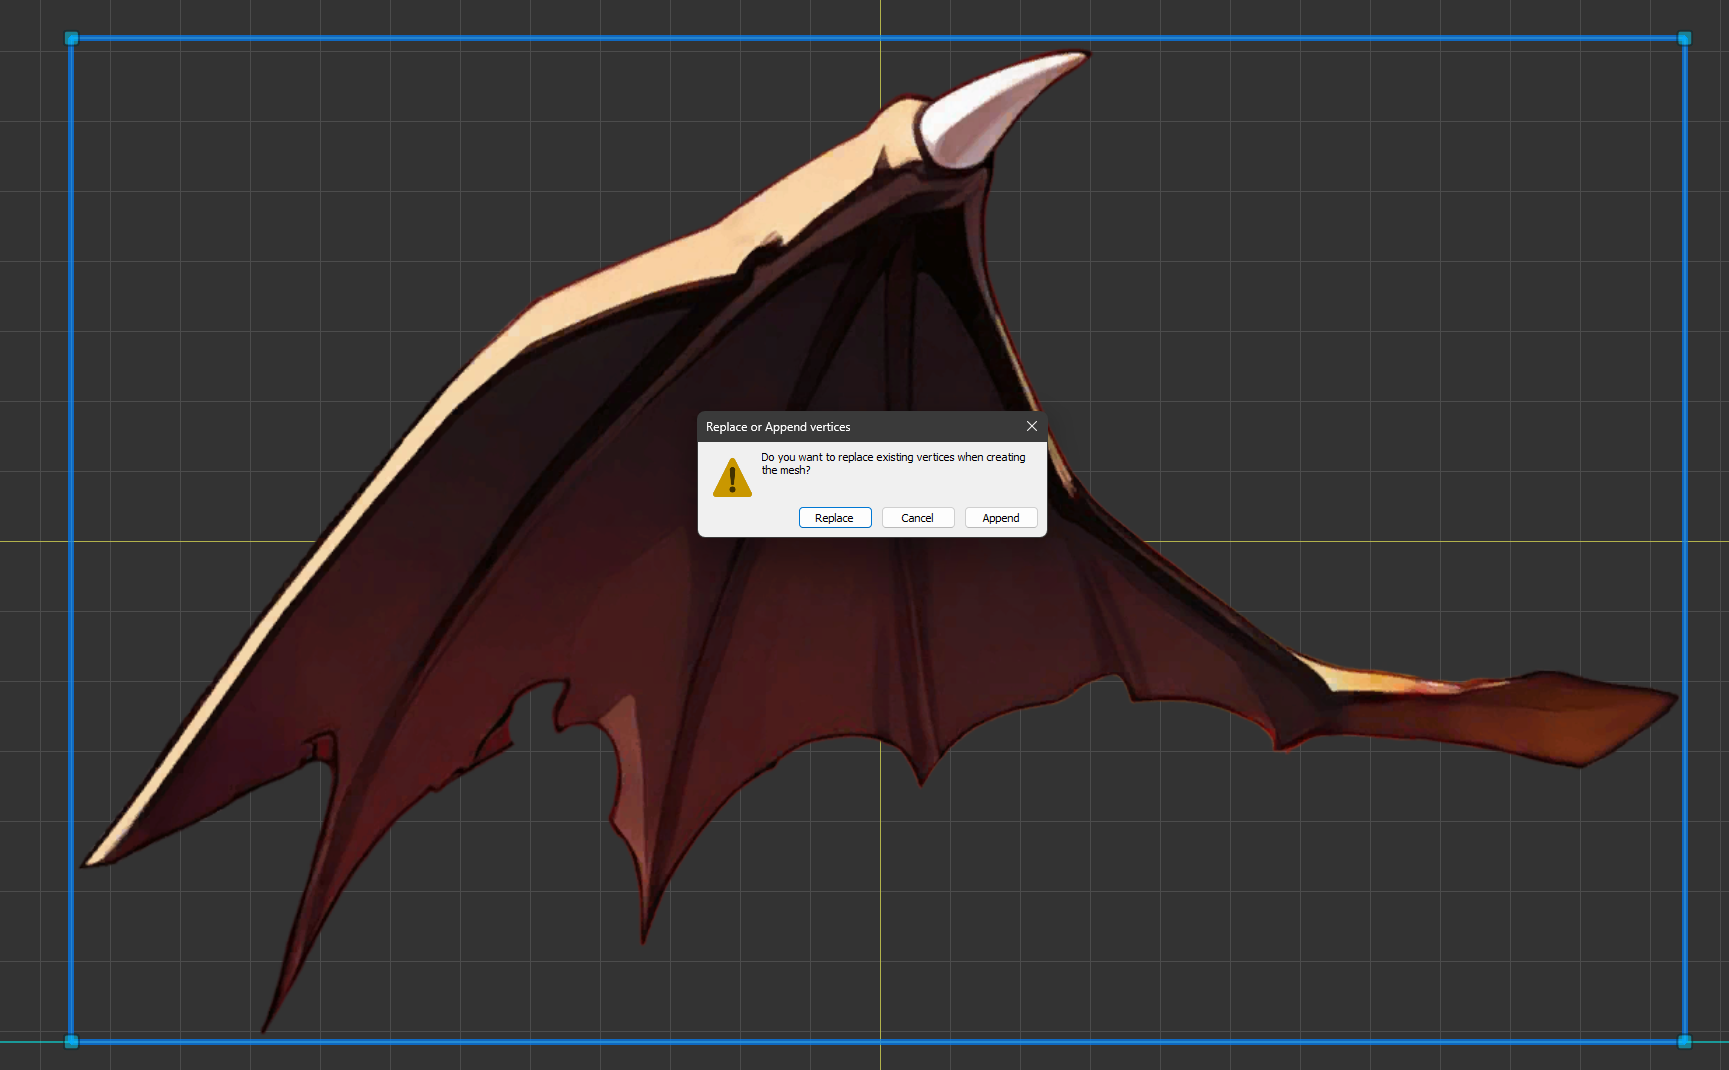Select the bottom-left bounding box handle
The width and height of the screenshot is (1729, 1070).
(x=71, y=1041)
